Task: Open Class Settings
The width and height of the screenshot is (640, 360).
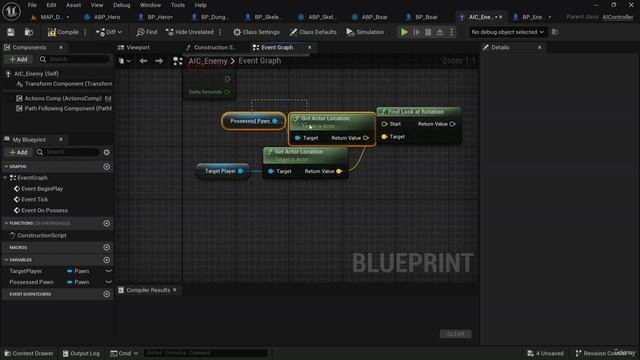Action: [x=256, y=32]
